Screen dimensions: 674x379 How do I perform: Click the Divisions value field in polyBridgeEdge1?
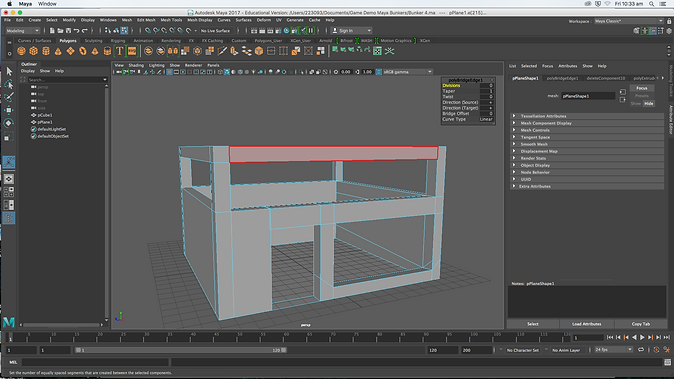click(x=486, y=86)
